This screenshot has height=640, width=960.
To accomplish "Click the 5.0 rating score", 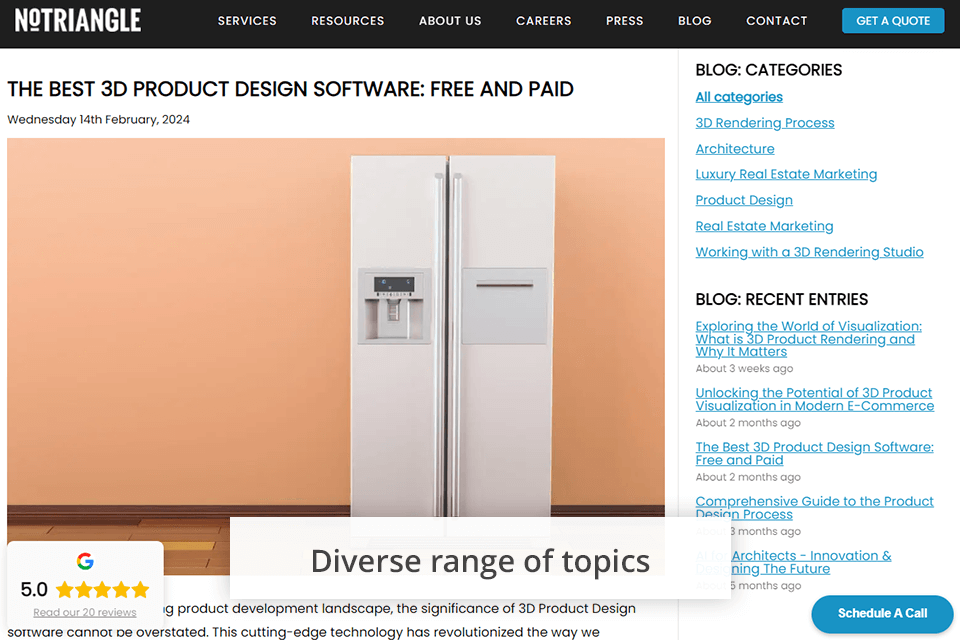I will click(34, 590).
